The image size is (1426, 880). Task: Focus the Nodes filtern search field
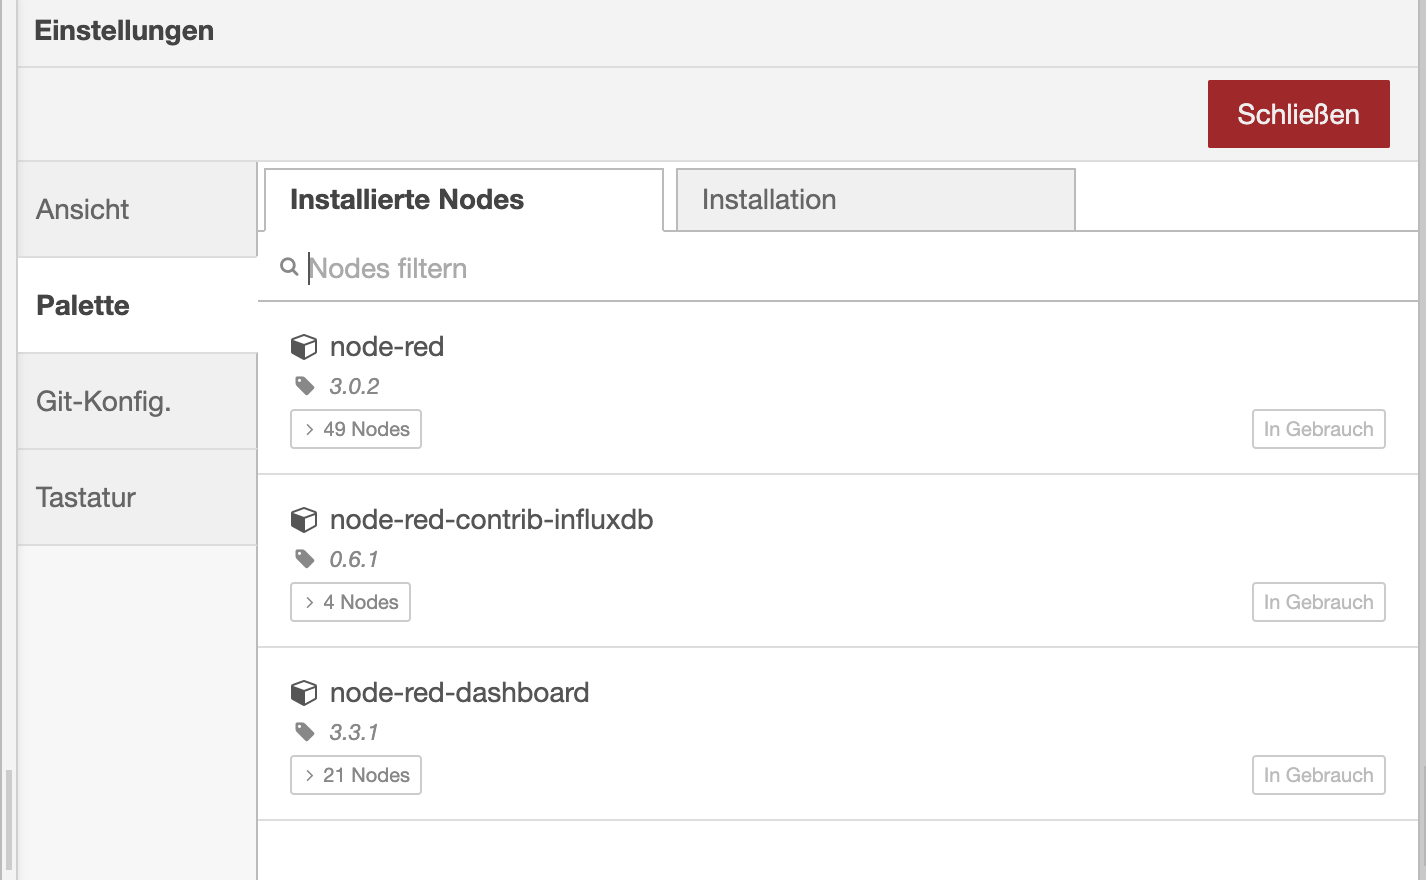tap(800, 268)
